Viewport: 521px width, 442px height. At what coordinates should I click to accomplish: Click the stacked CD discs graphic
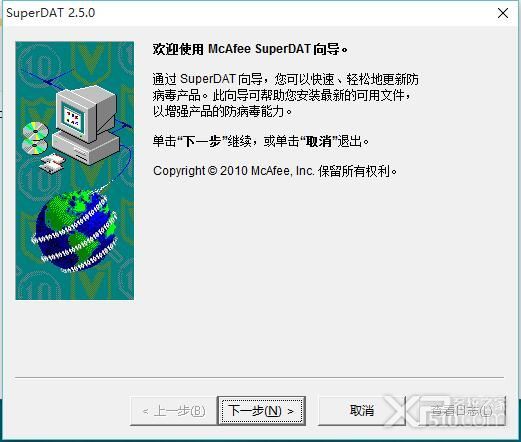click(x=35, y=138)
